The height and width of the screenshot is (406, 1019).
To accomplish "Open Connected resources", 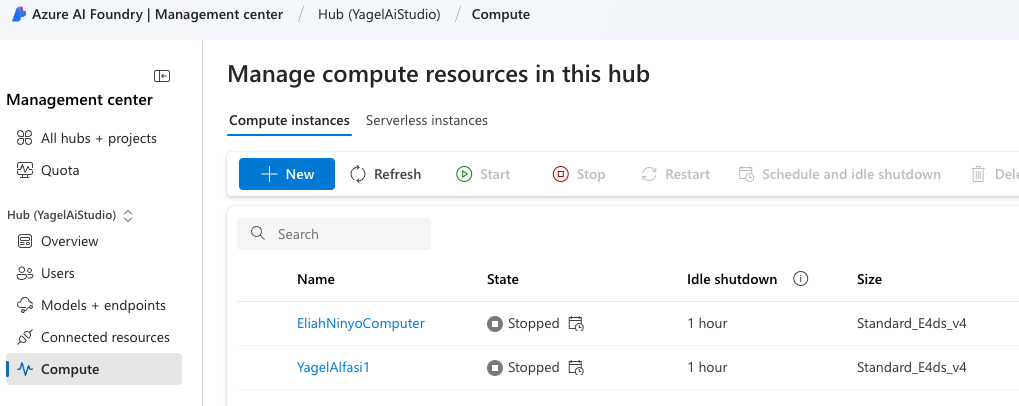I will (94, 337).
